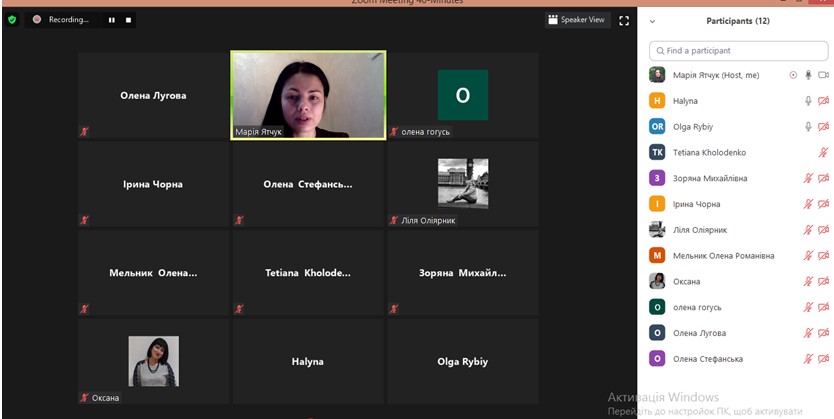Click Марія Ятчук's video tile
The image size is (834, 419).
[x=308, y=95]
